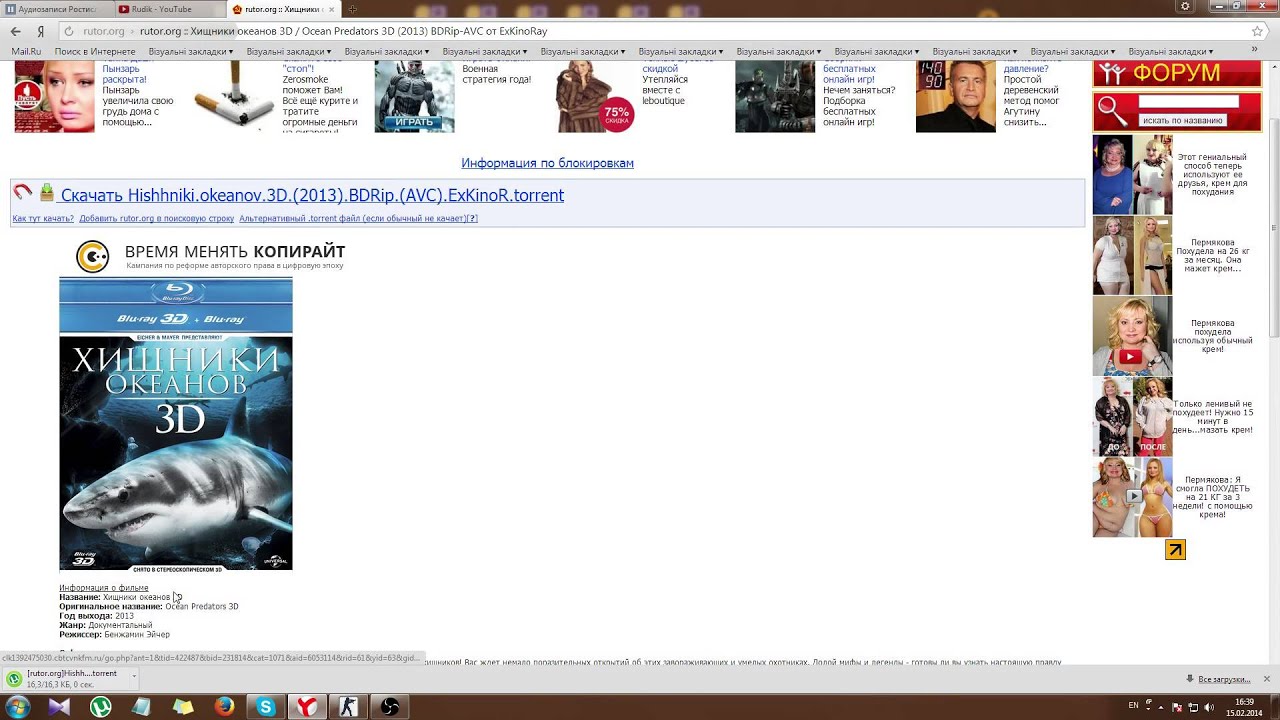
Task: Click text 'Год выхода: 2013'
Action: [96, 616]
